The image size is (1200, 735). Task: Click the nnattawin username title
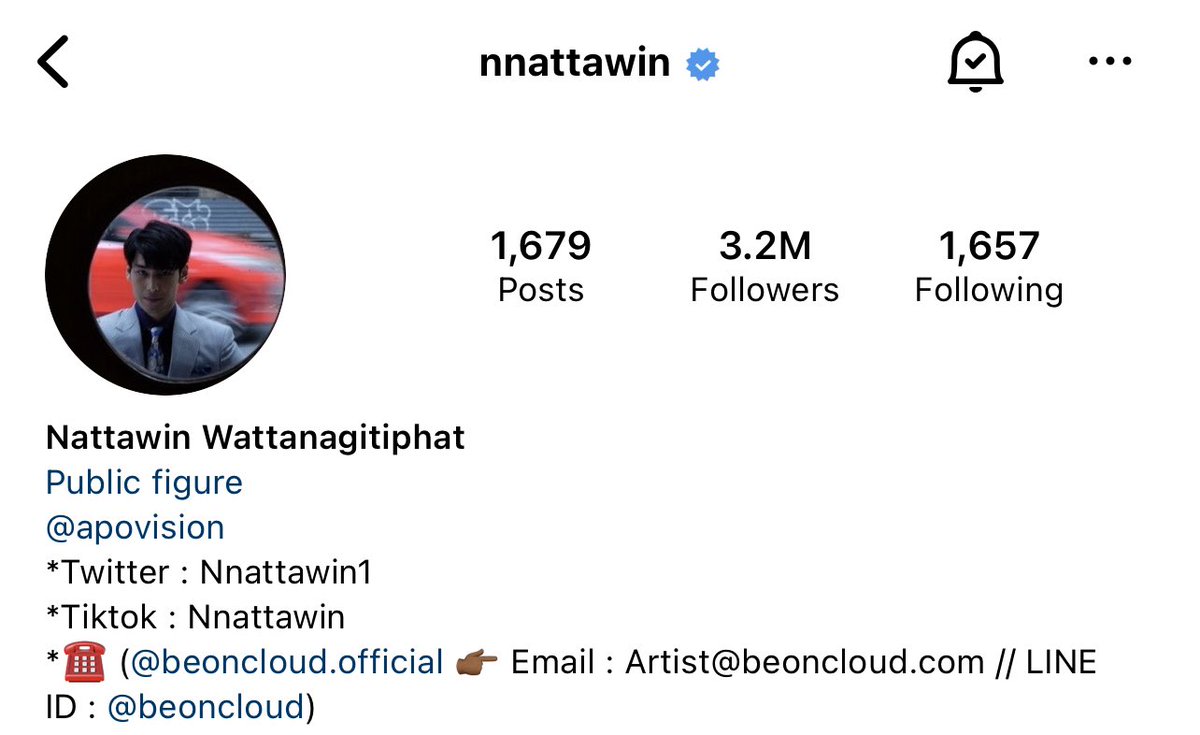coord(574,63)
